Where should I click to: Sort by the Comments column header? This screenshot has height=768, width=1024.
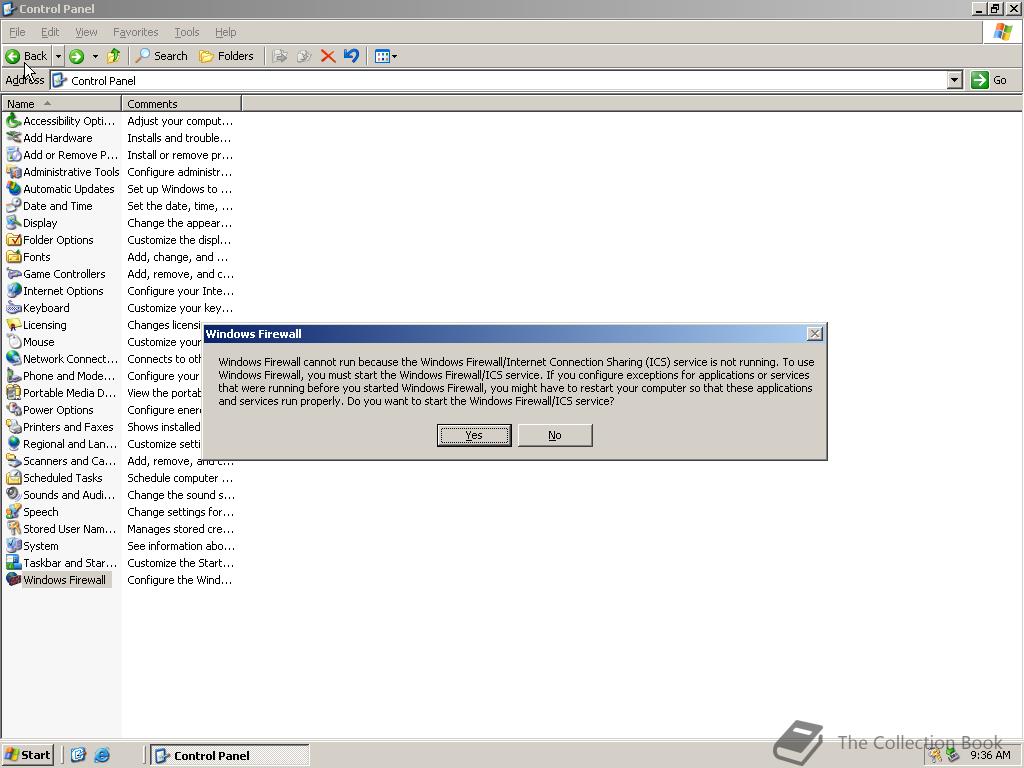point(182,104)
